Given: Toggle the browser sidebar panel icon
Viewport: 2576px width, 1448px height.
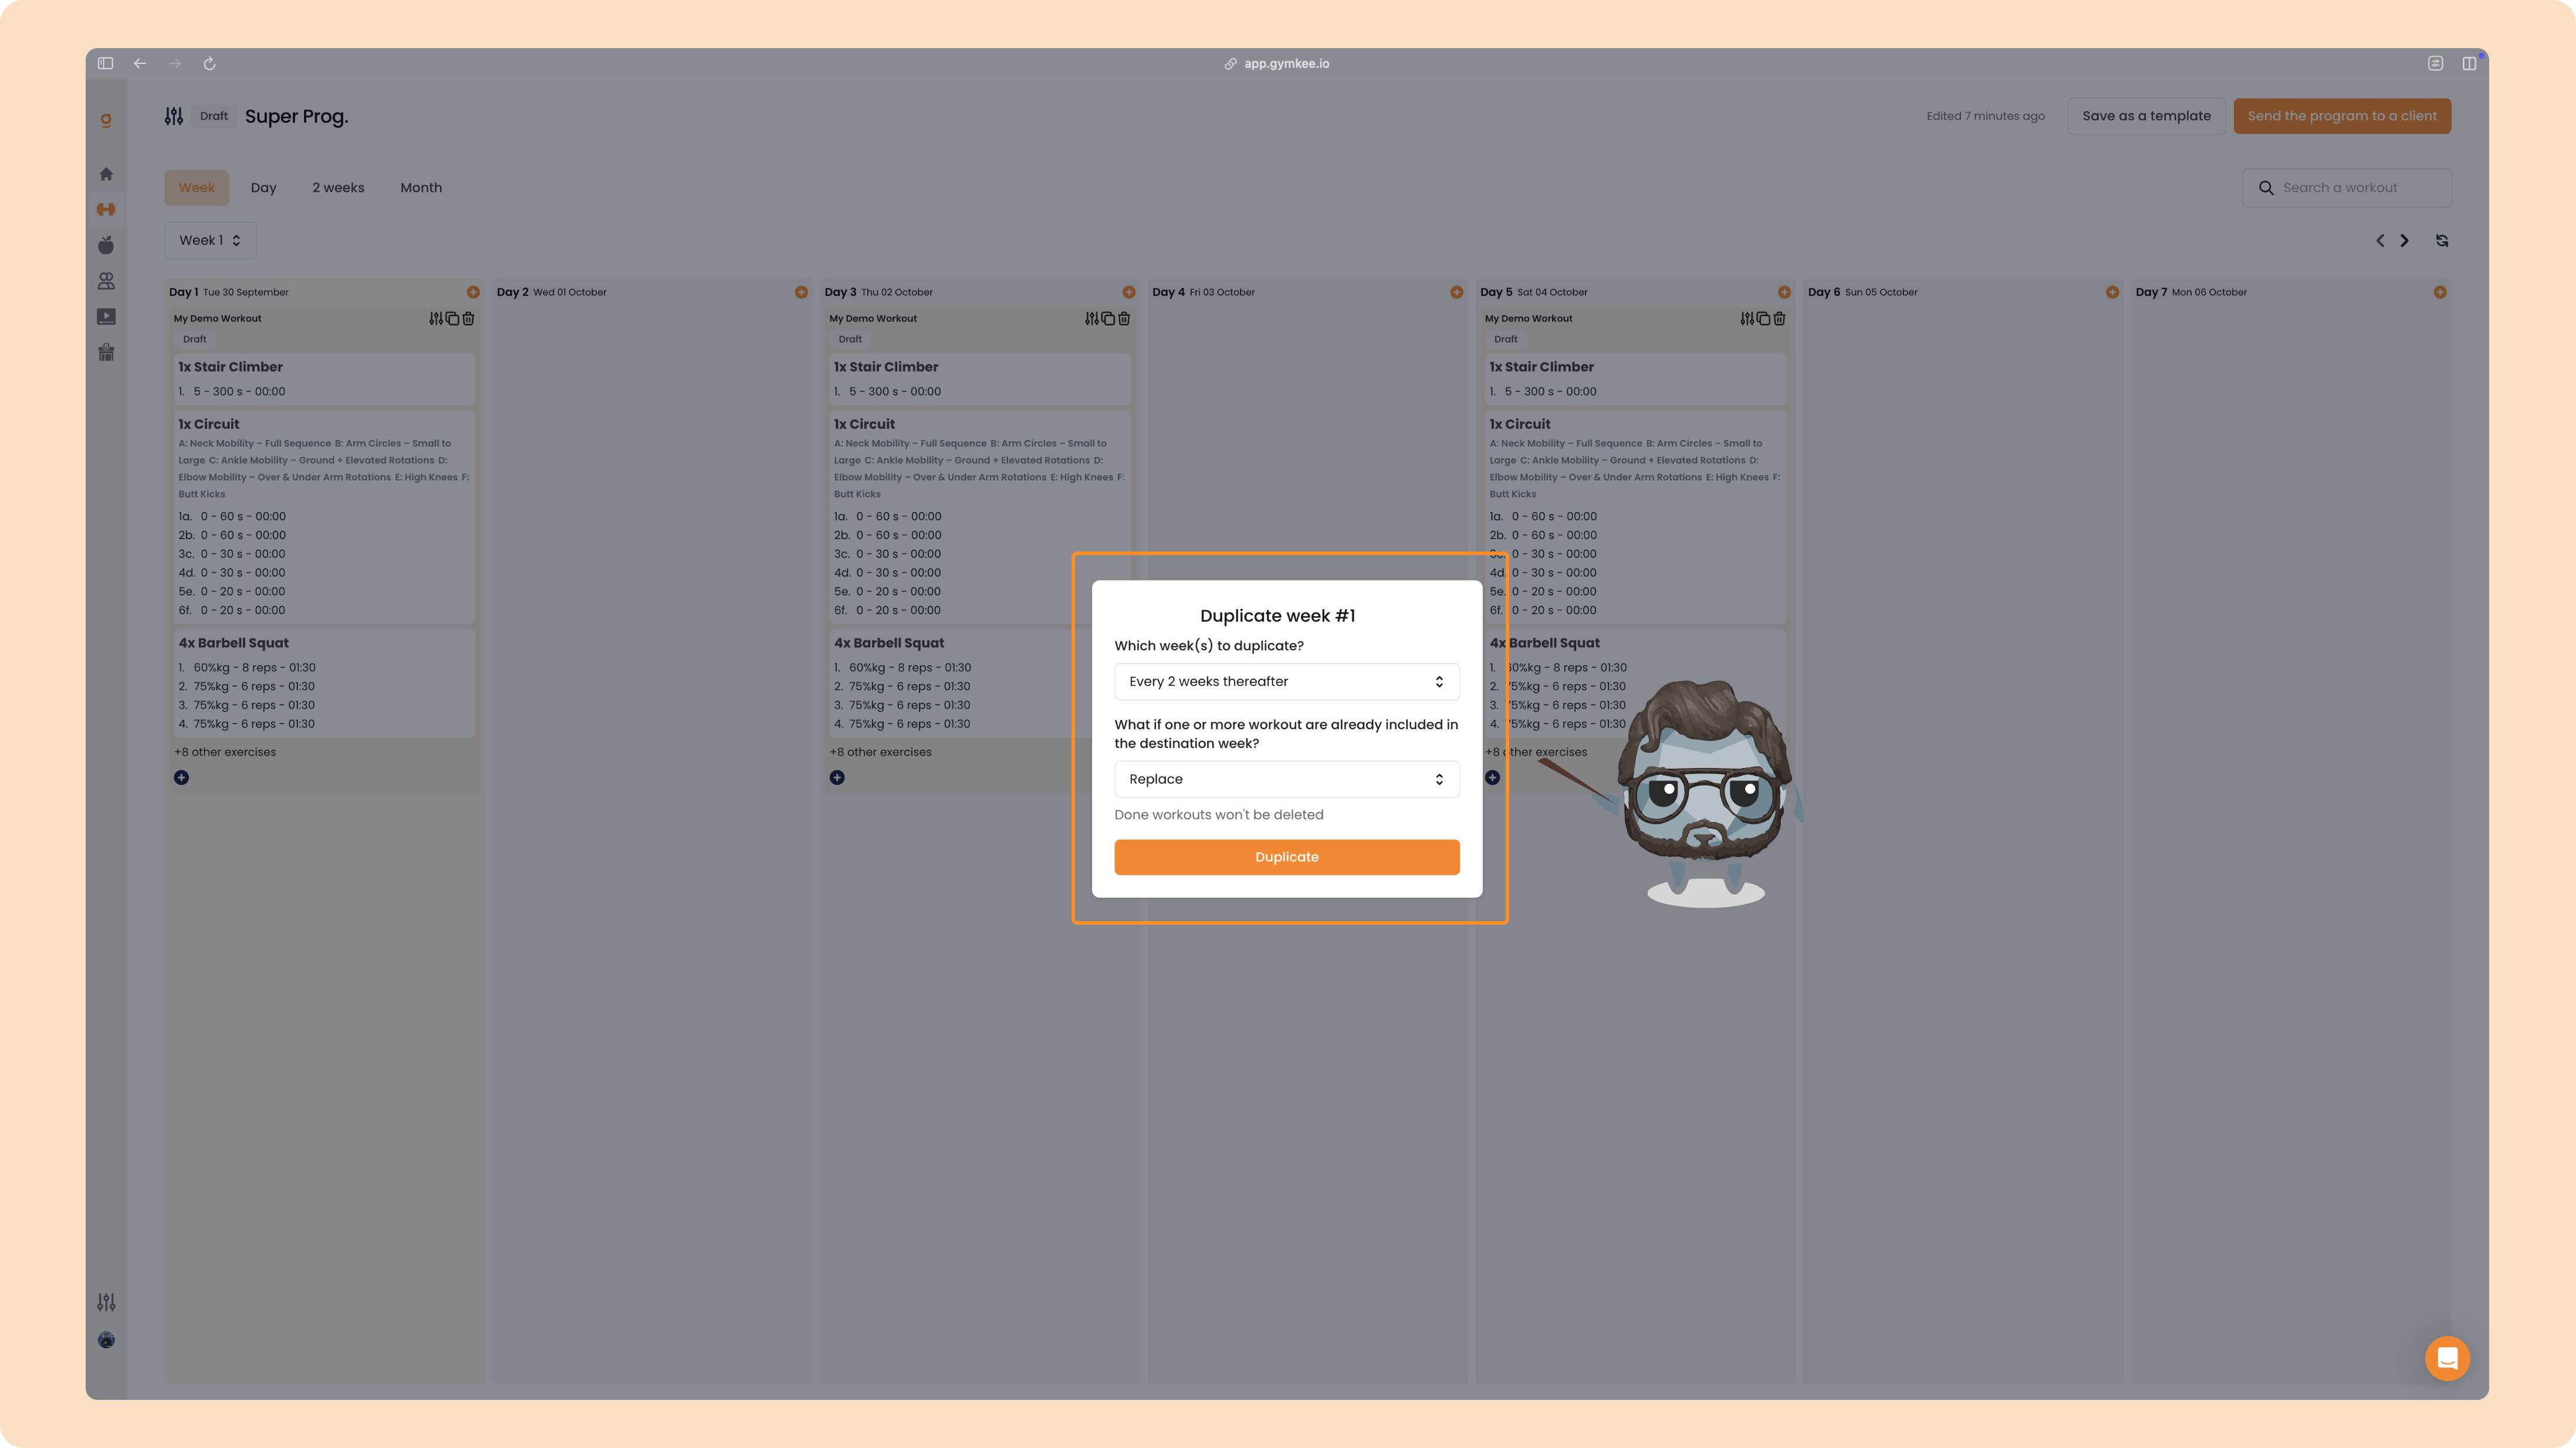Looking at the screenshot, I should pyautogui.click(x=105, y=63).
